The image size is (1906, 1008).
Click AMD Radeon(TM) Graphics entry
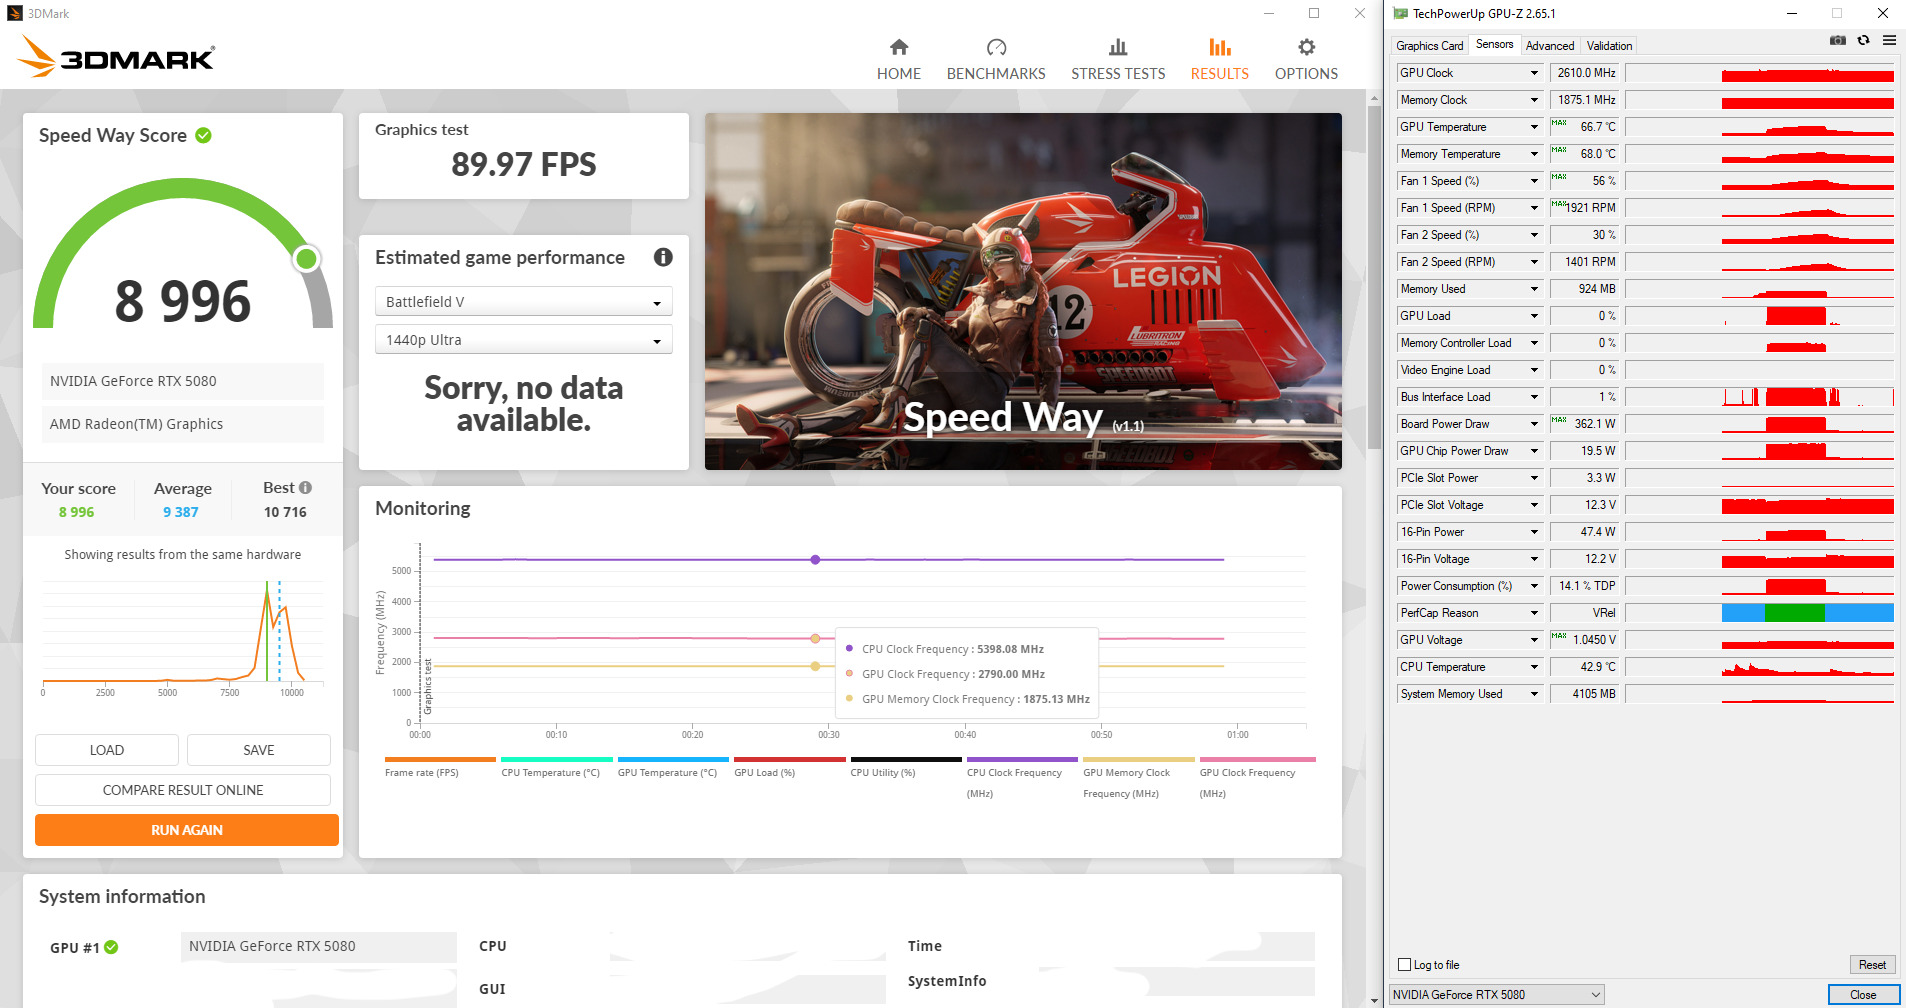coord(183,424)
